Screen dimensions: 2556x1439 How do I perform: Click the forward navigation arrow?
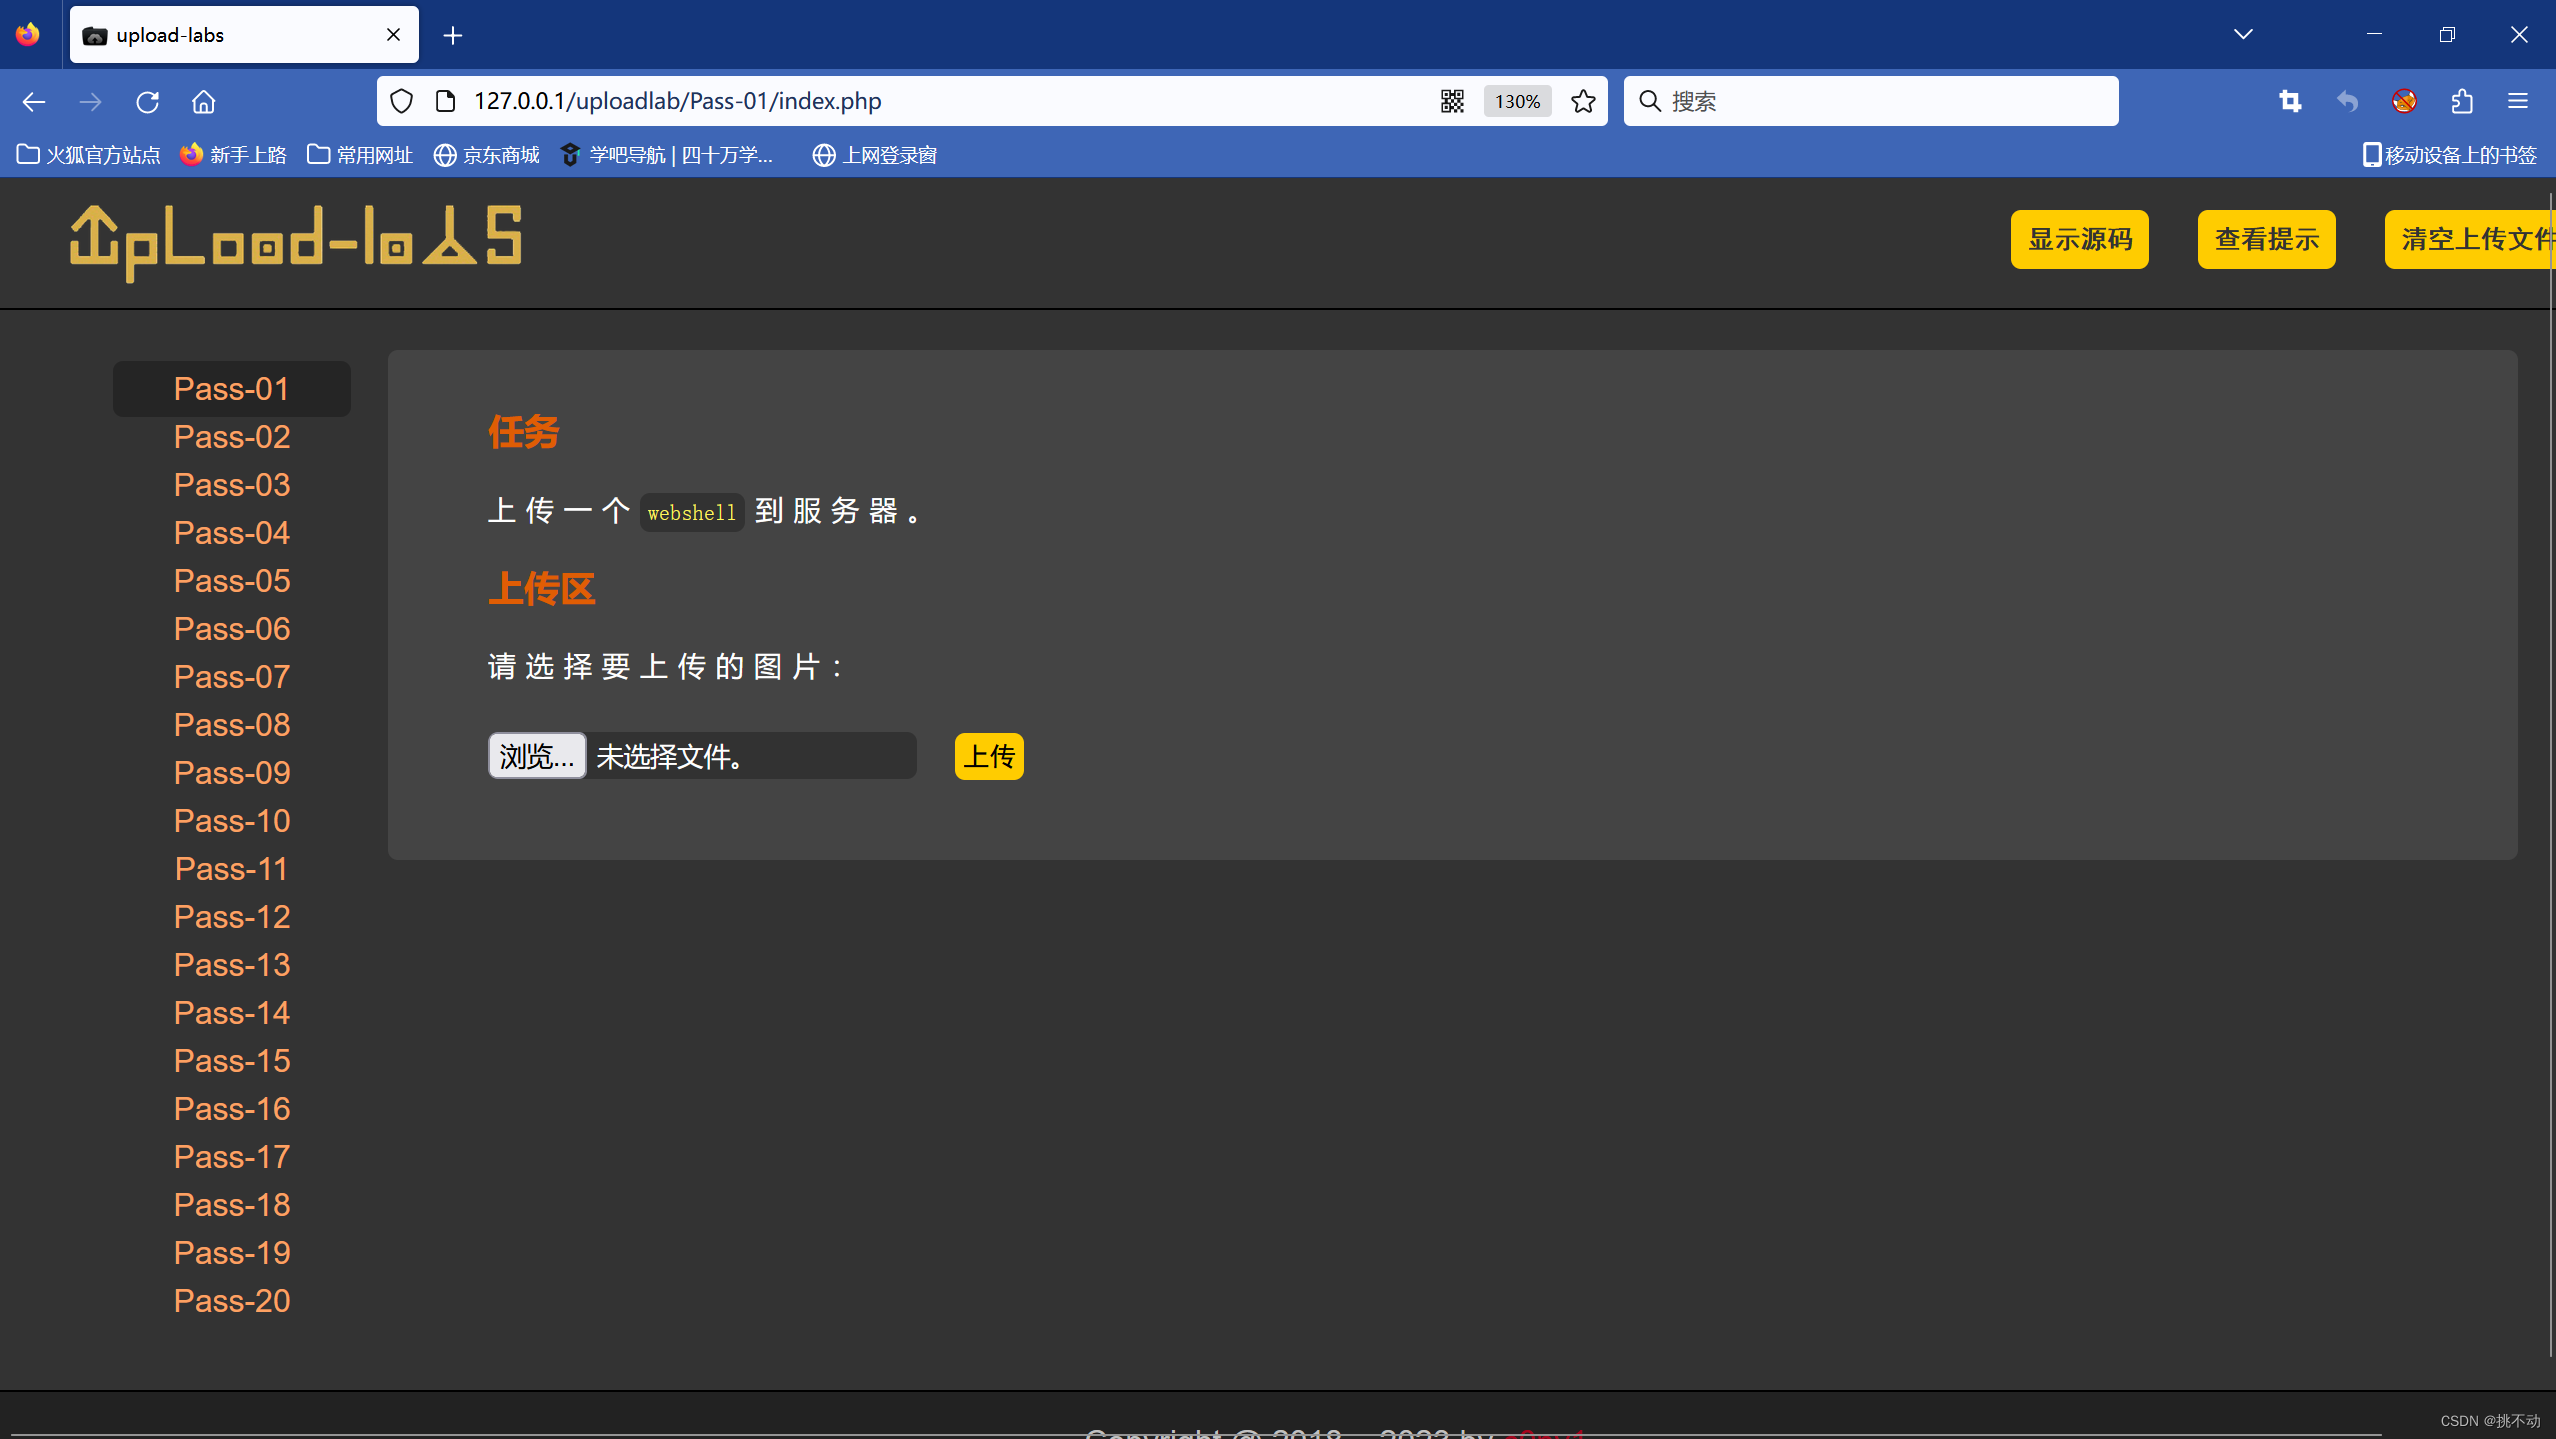91,101
